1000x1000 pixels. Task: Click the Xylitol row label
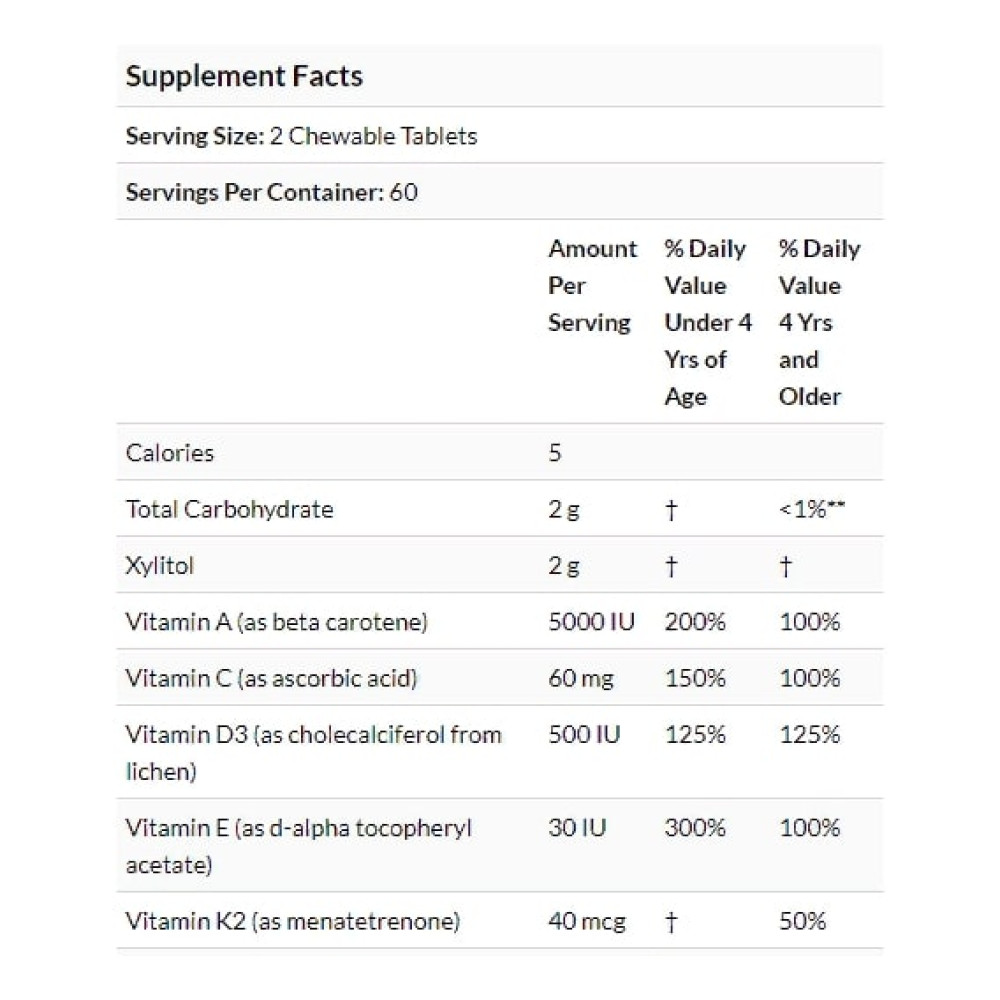coord(159,566)
